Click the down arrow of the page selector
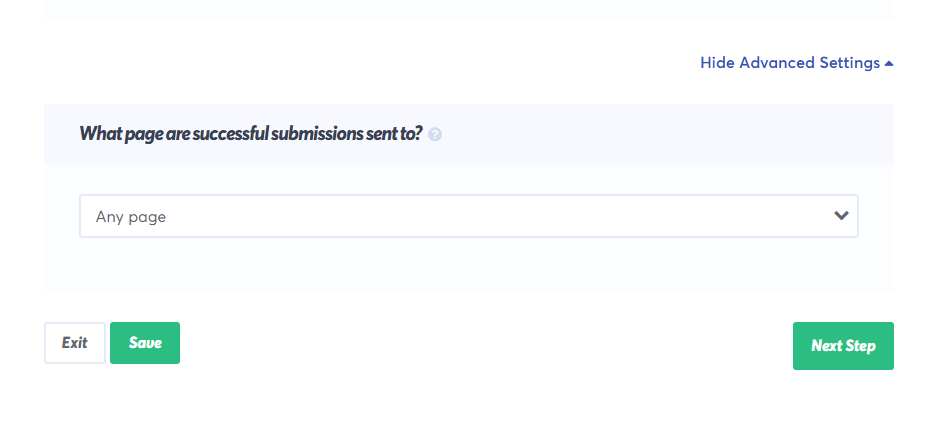Screen dimensions: 935x437 tap(841, 216)
